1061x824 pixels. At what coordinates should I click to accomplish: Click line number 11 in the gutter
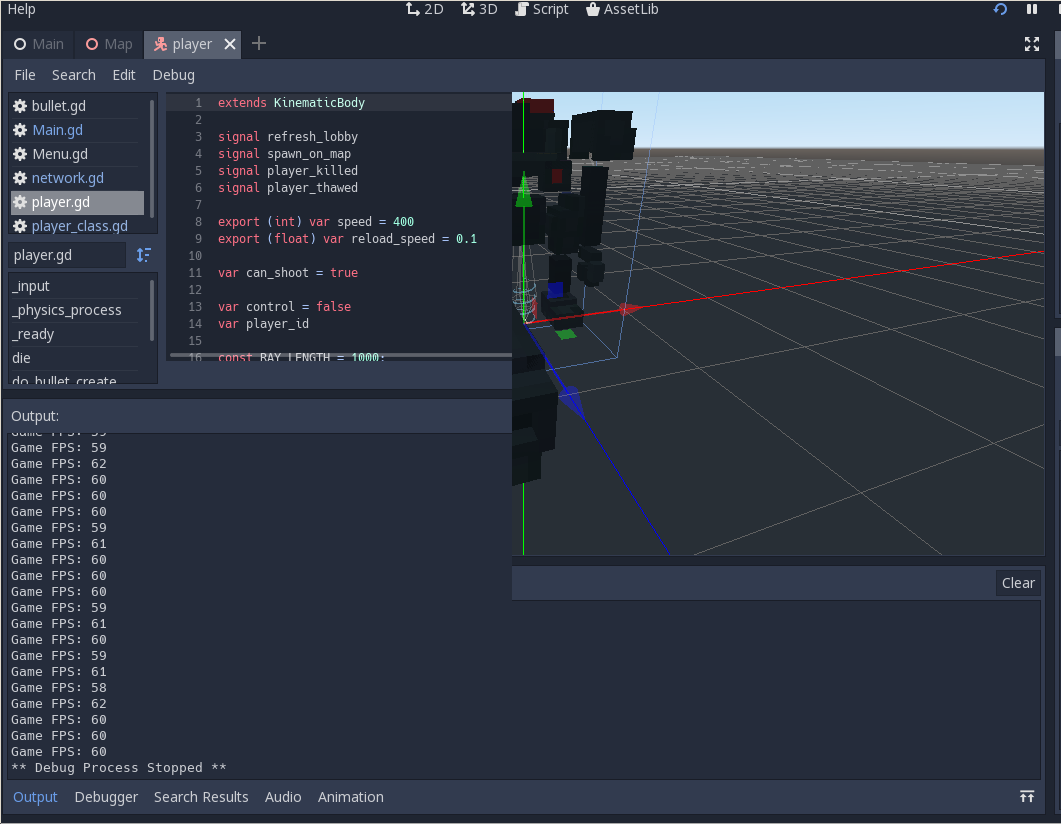click(195, 273)
